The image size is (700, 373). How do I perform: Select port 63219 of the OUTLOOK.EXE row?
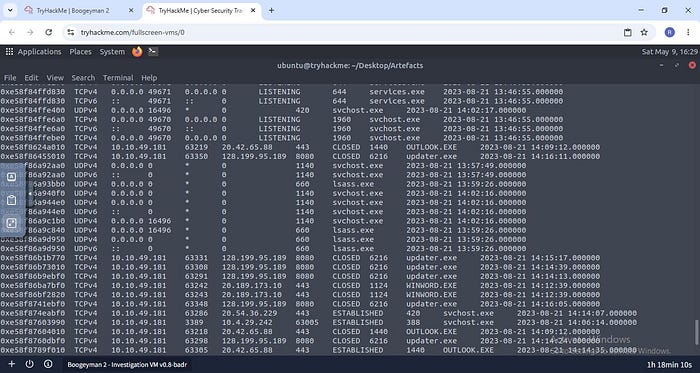pyautogui.click(x=196, y=147)
